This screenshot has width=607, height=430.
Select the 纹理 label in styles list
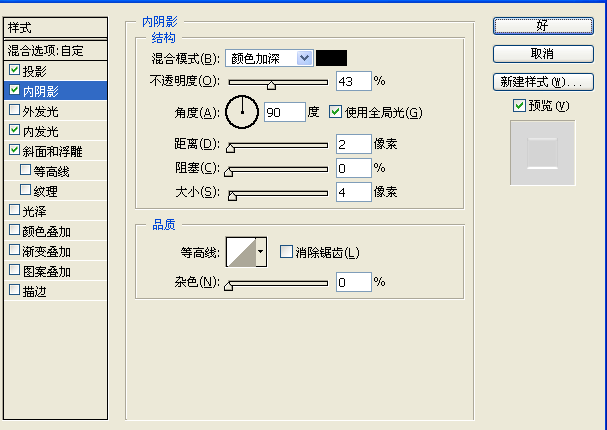point(45,191)
